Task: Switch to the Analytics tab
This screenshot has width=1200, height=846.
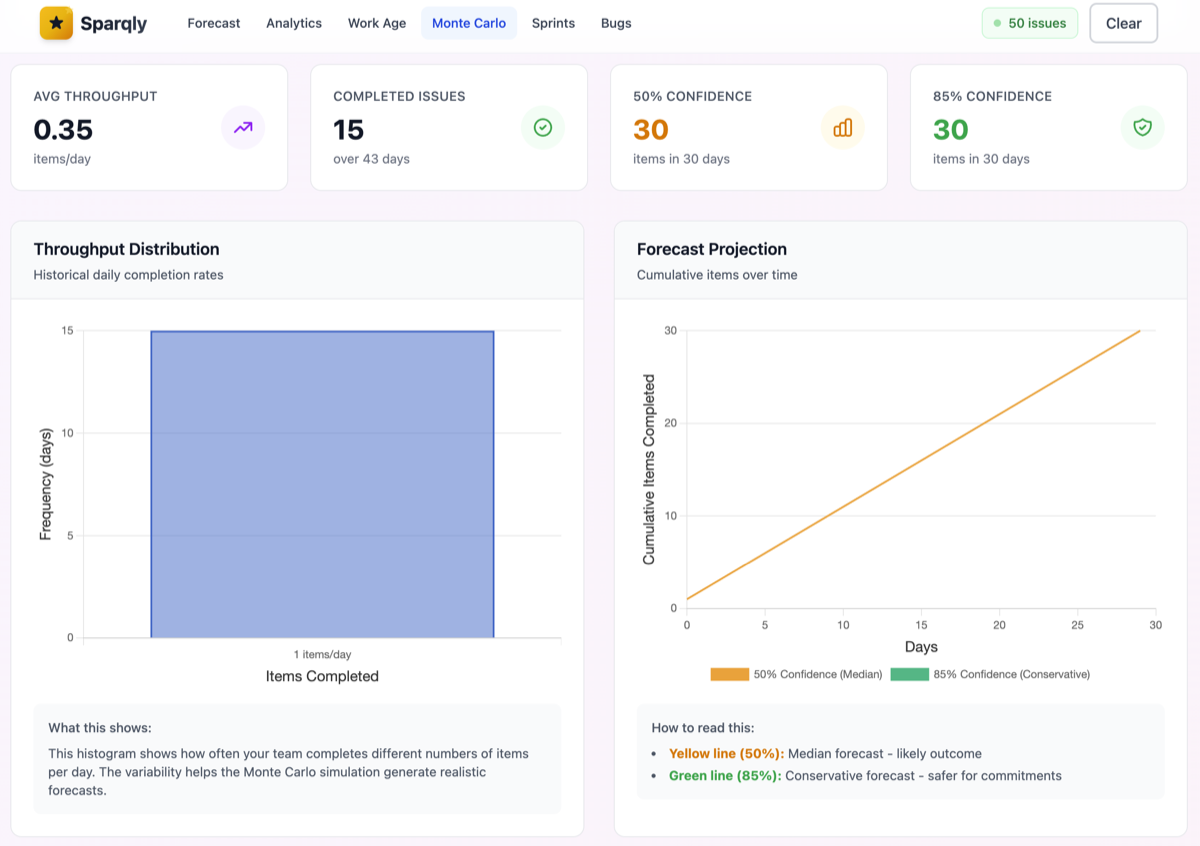Action: [294, 23]
